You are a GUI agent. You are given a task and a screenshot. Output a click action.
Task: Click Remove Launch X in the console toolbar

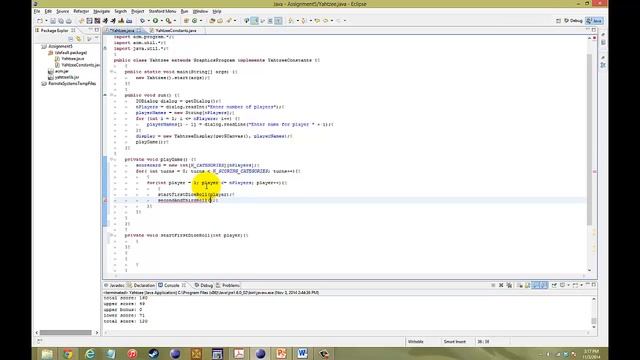[x=501, y=285]
